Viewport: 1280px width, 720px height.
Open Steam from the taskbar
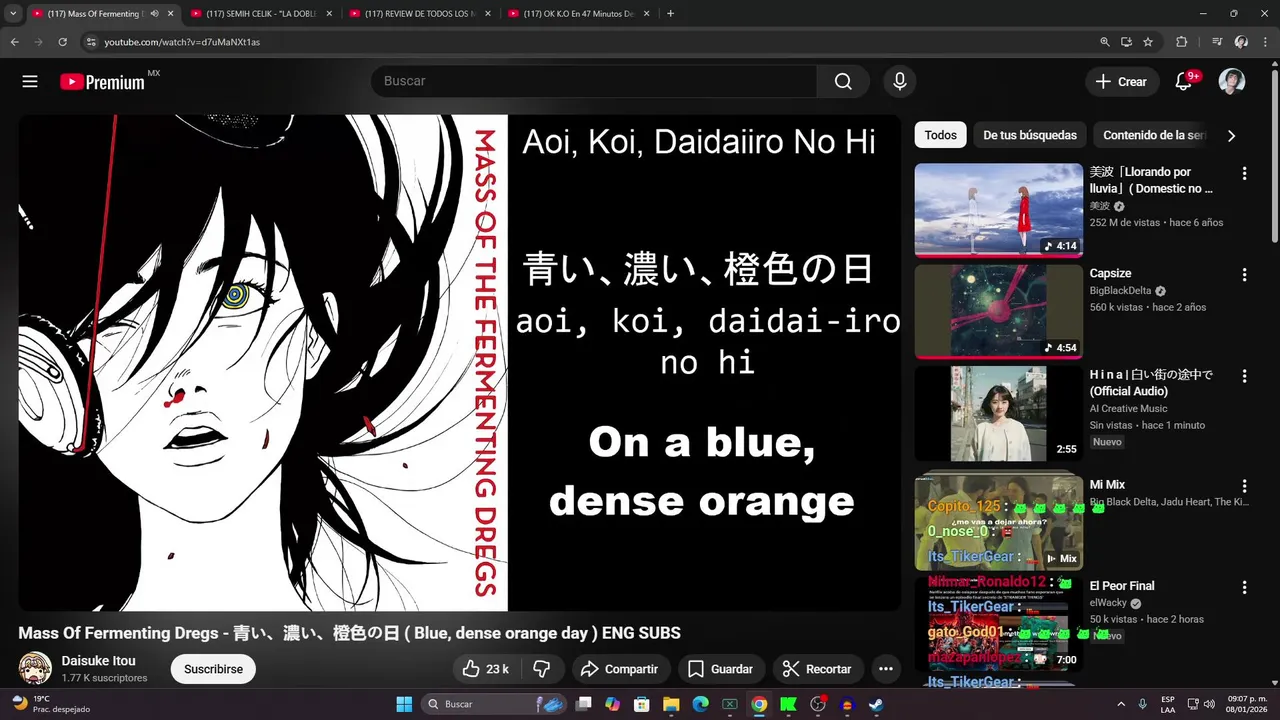pyautogui.click(x=876, y=704)
